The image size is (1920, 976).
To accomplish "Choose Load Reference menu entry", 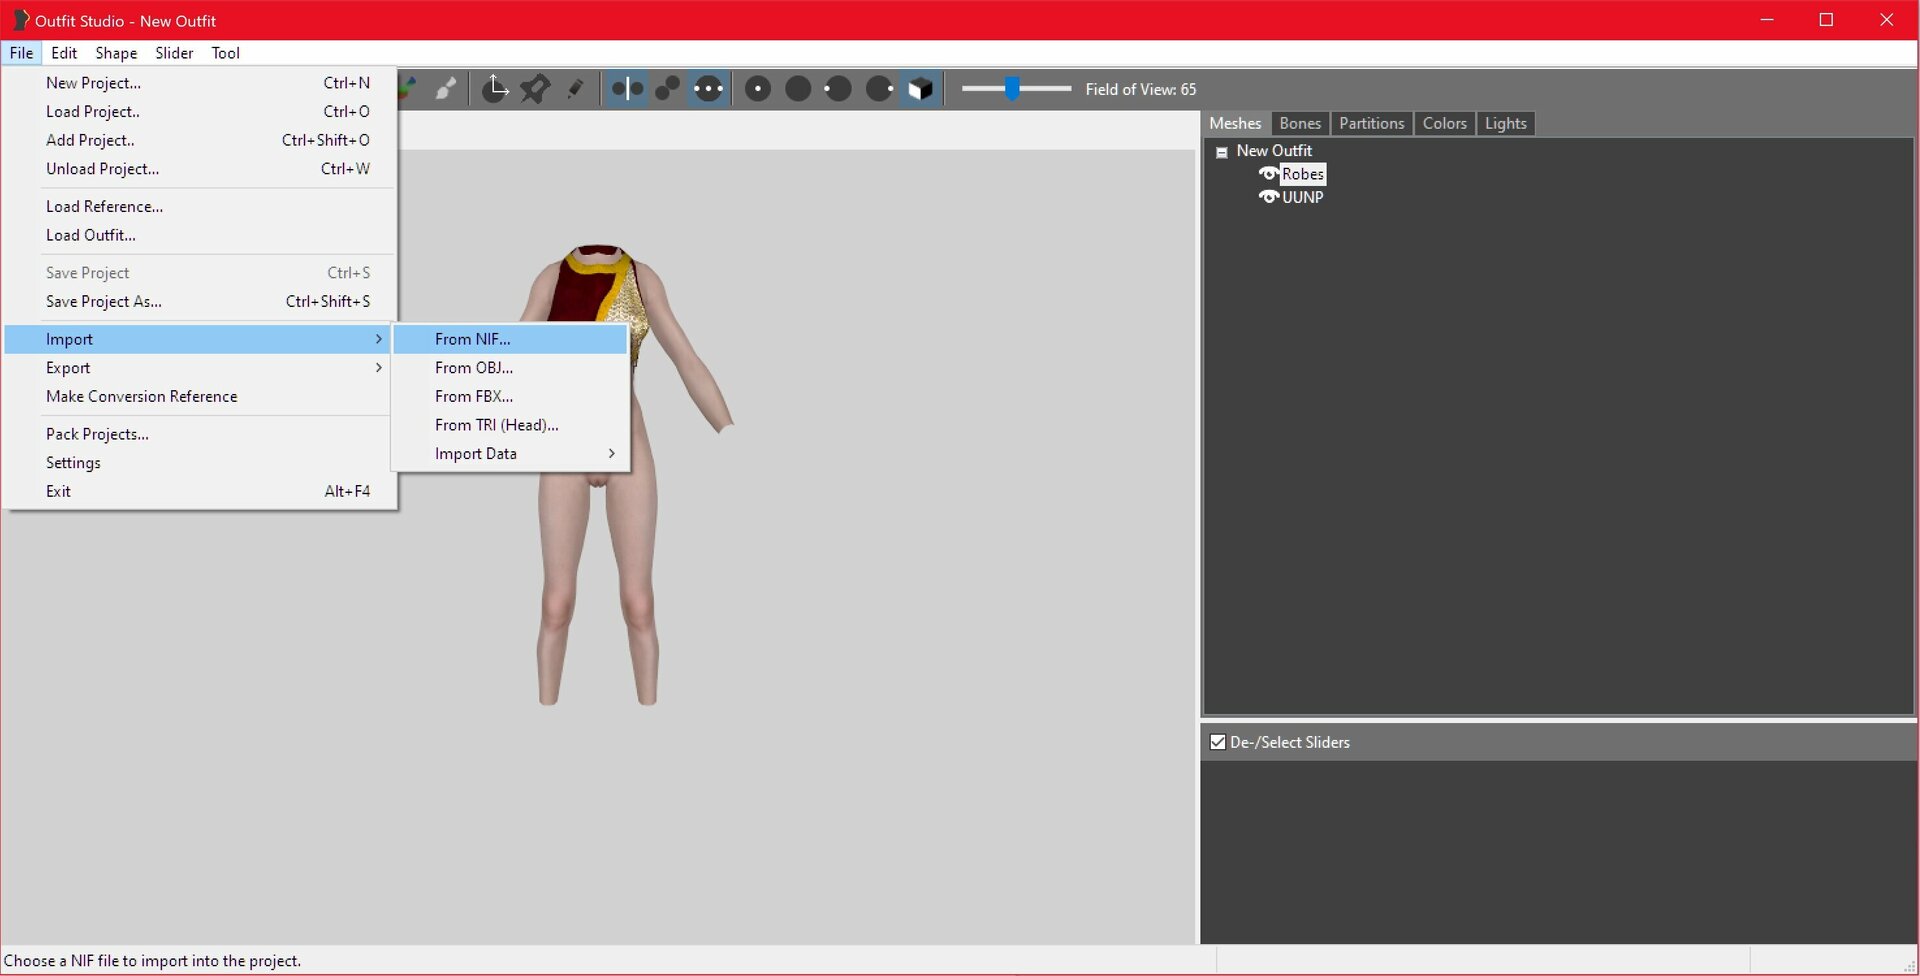I will click(x=200, y=206).
